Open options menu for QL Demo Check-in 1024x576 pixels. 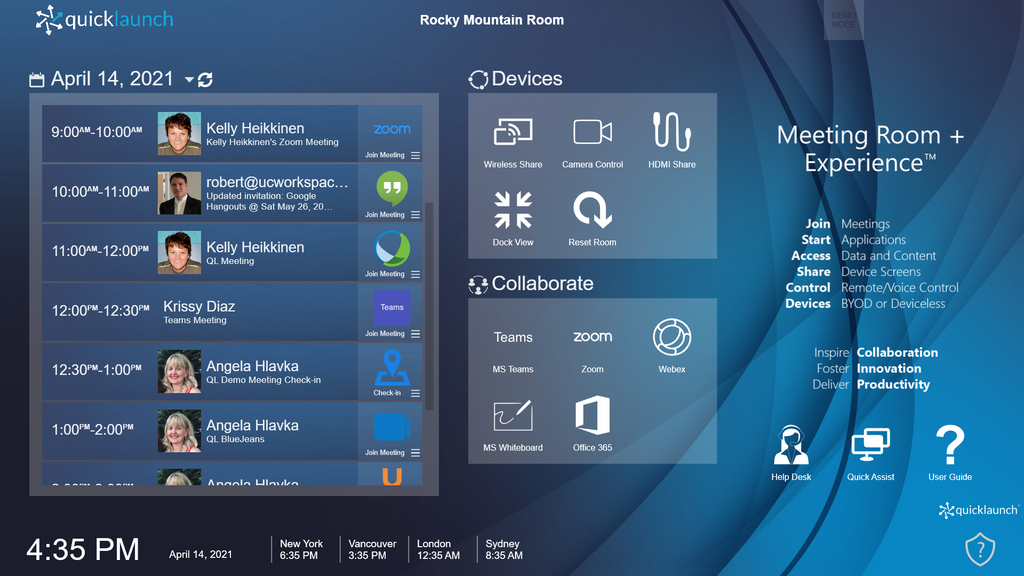[x=415, y=393]
